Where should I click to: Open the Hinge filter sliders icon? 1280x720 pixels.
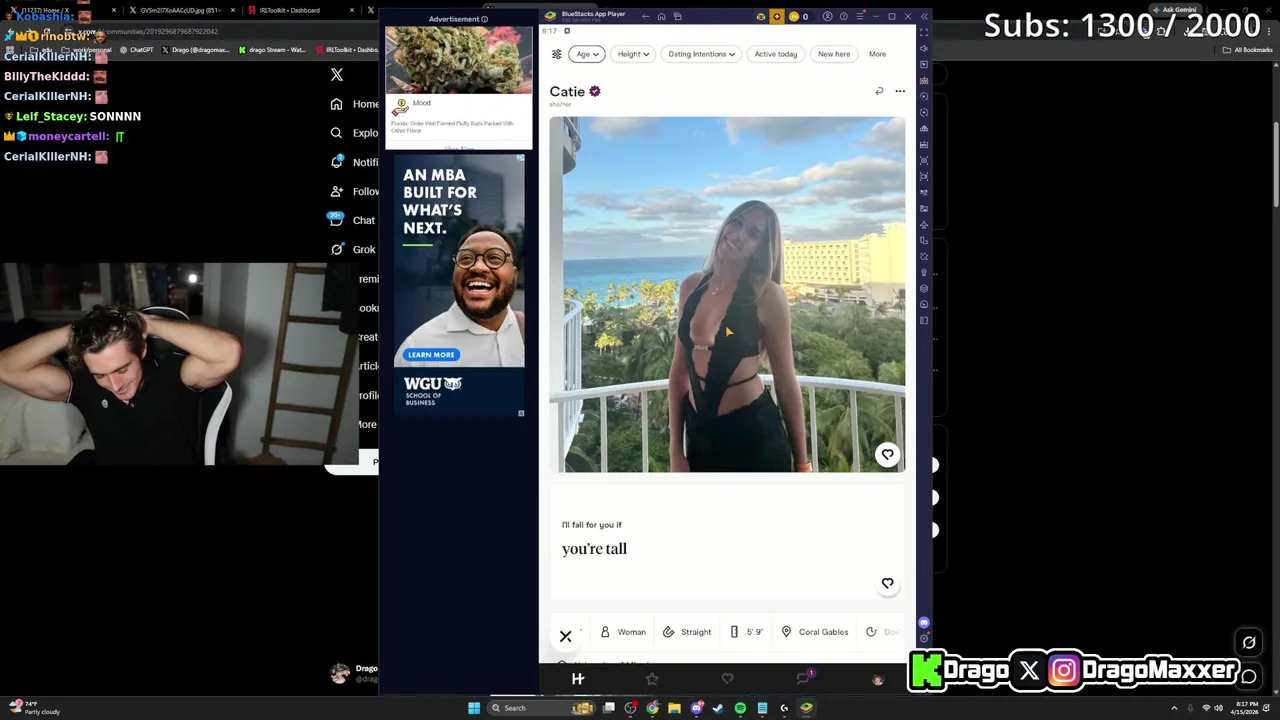tap(557, 54)
